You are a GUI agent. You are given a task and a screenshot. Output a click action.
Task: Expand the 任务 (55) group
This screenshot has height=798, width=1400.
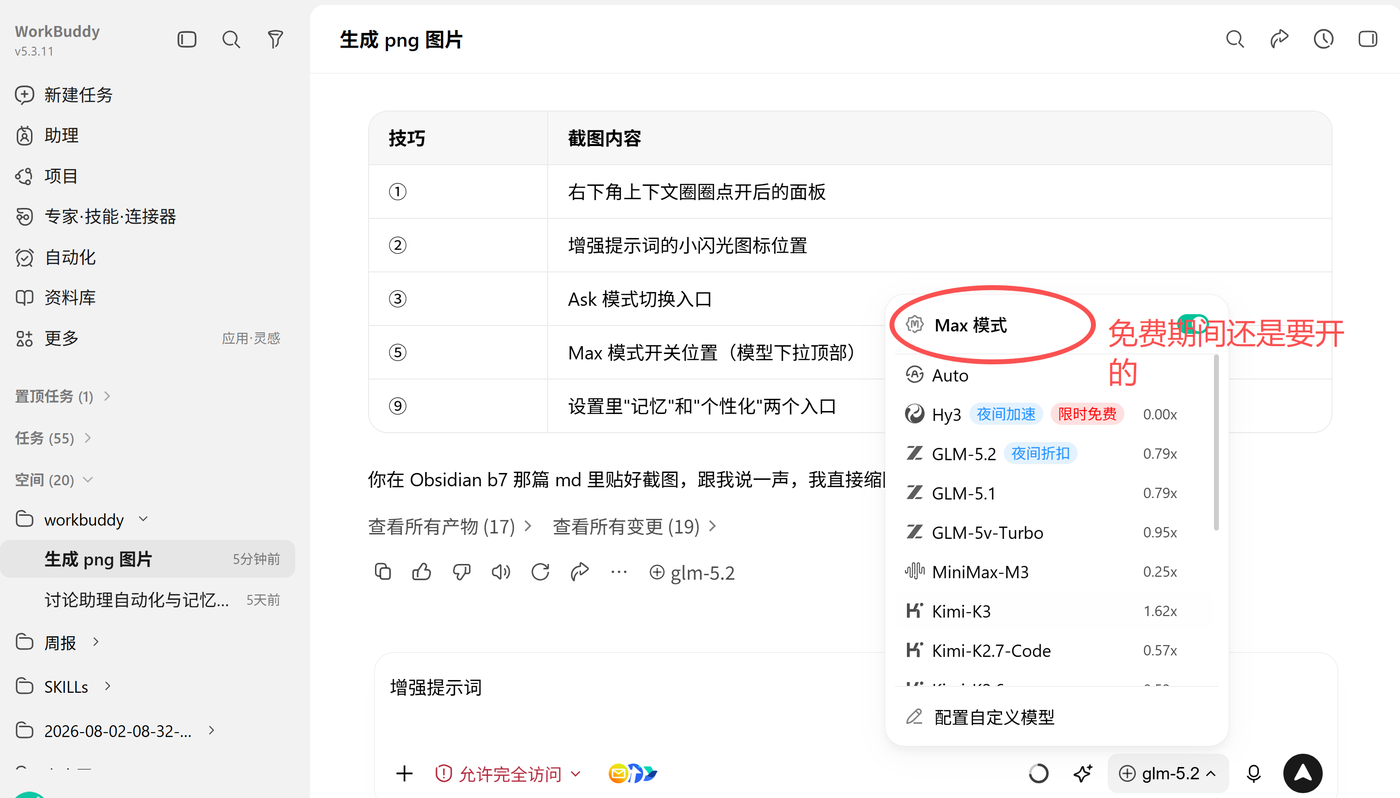(x=52, y=438)
